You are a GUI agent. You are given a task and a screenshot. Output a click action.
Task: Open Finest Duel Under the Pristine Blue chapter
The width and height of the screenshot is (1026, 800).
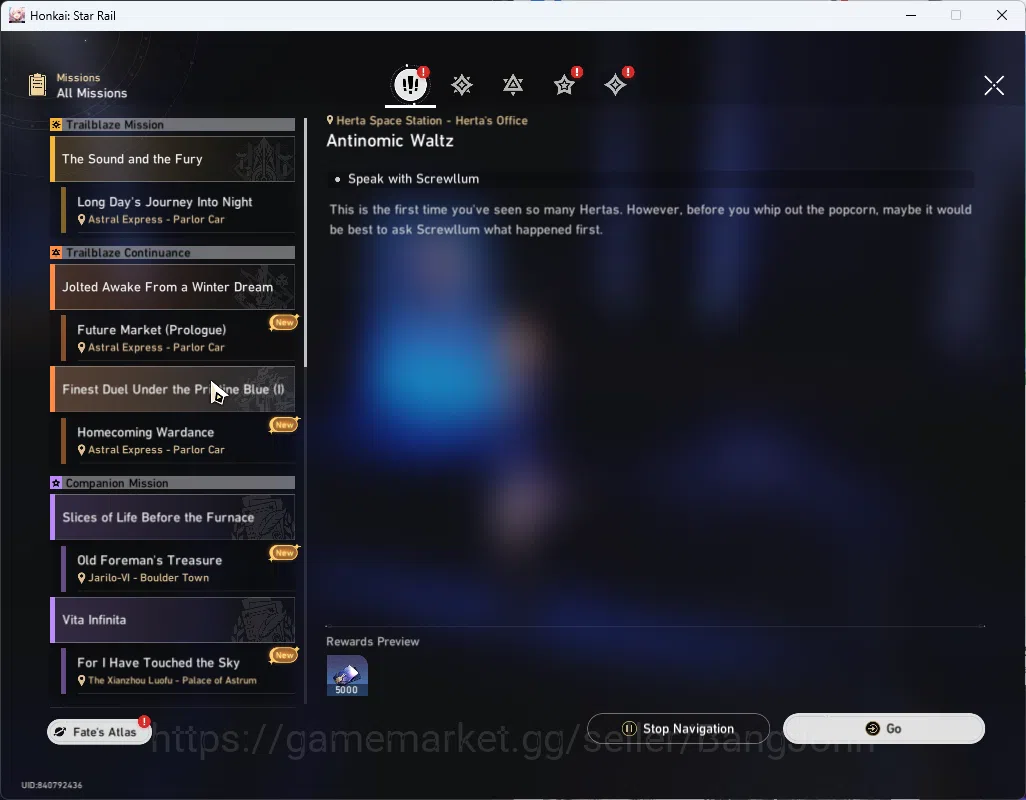(x=173, y=389)
